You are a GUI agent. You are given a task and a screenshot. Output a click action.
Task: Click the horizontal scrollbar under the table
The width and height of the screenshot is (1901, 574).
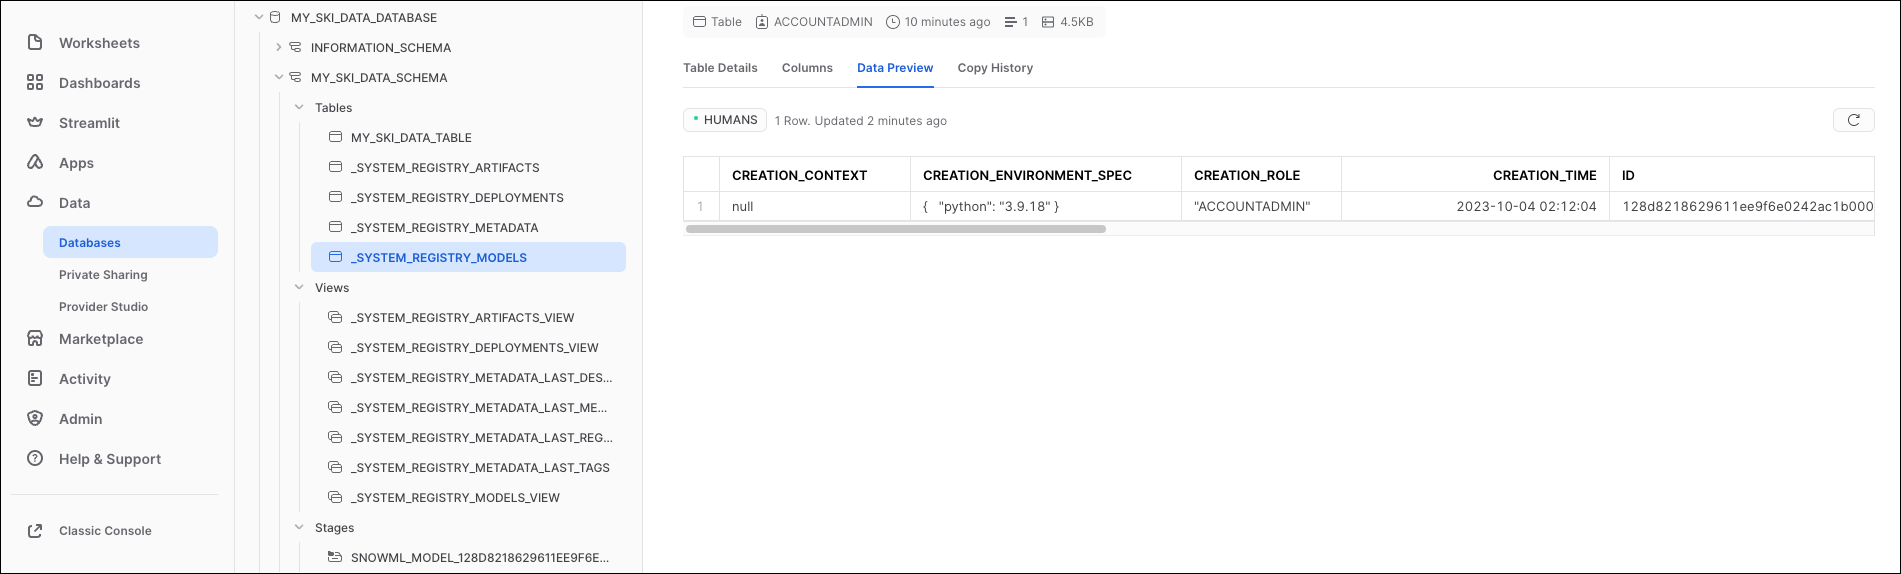pos(895,229)
